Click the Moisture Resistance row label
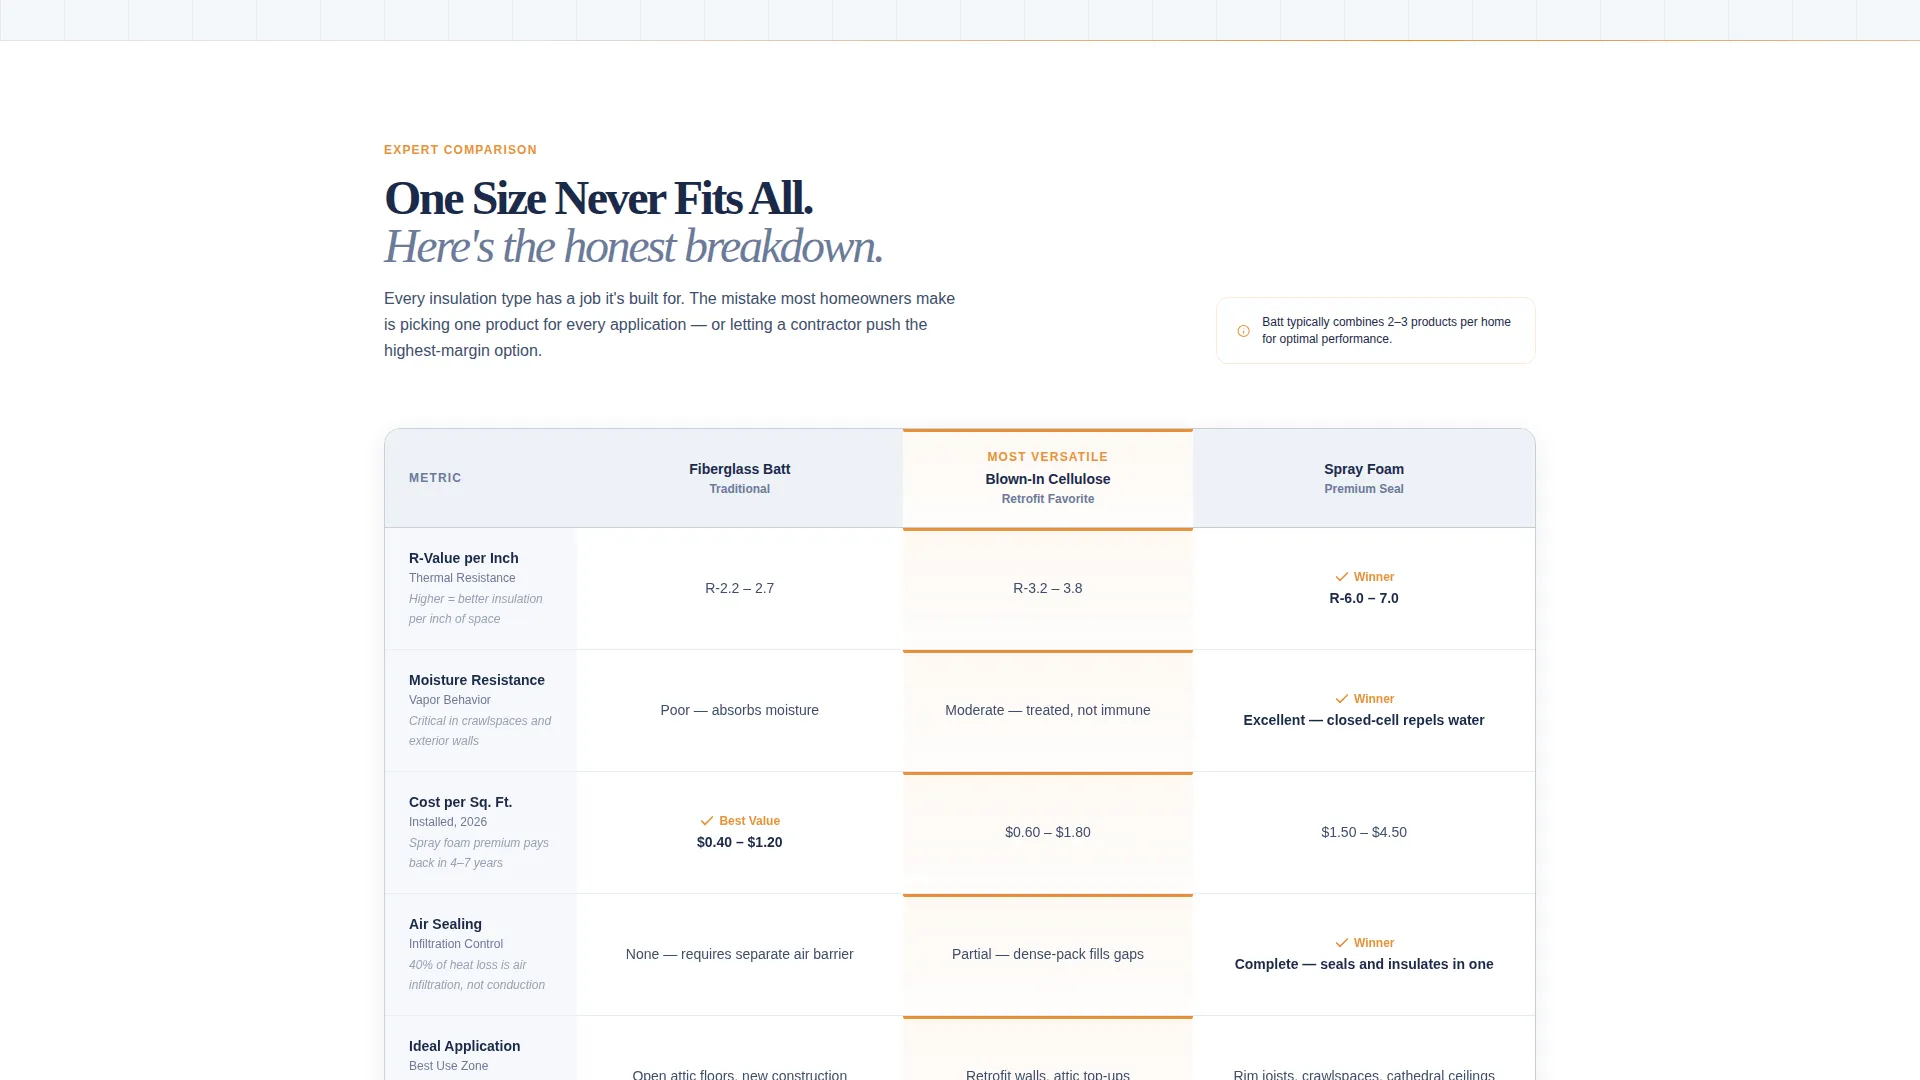 point(477,680)
